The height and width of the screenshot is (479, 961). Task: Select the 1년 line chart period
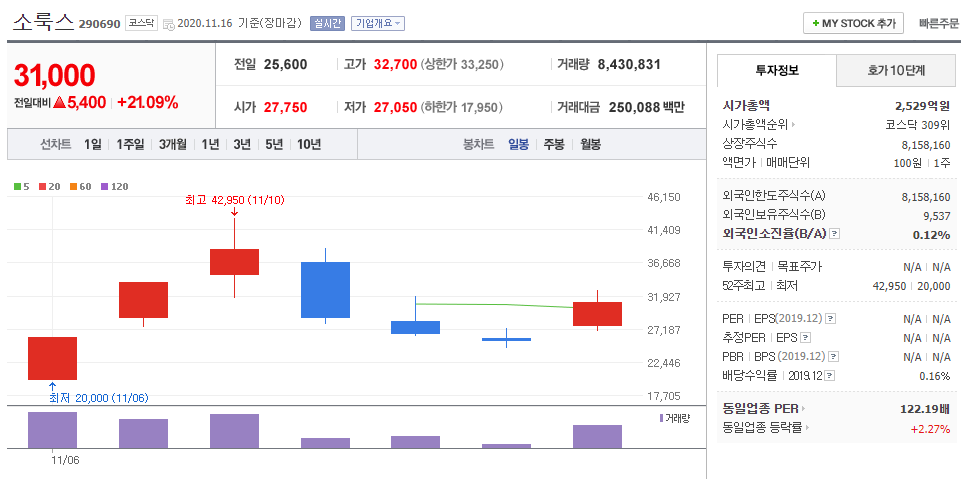click(210, 145)
